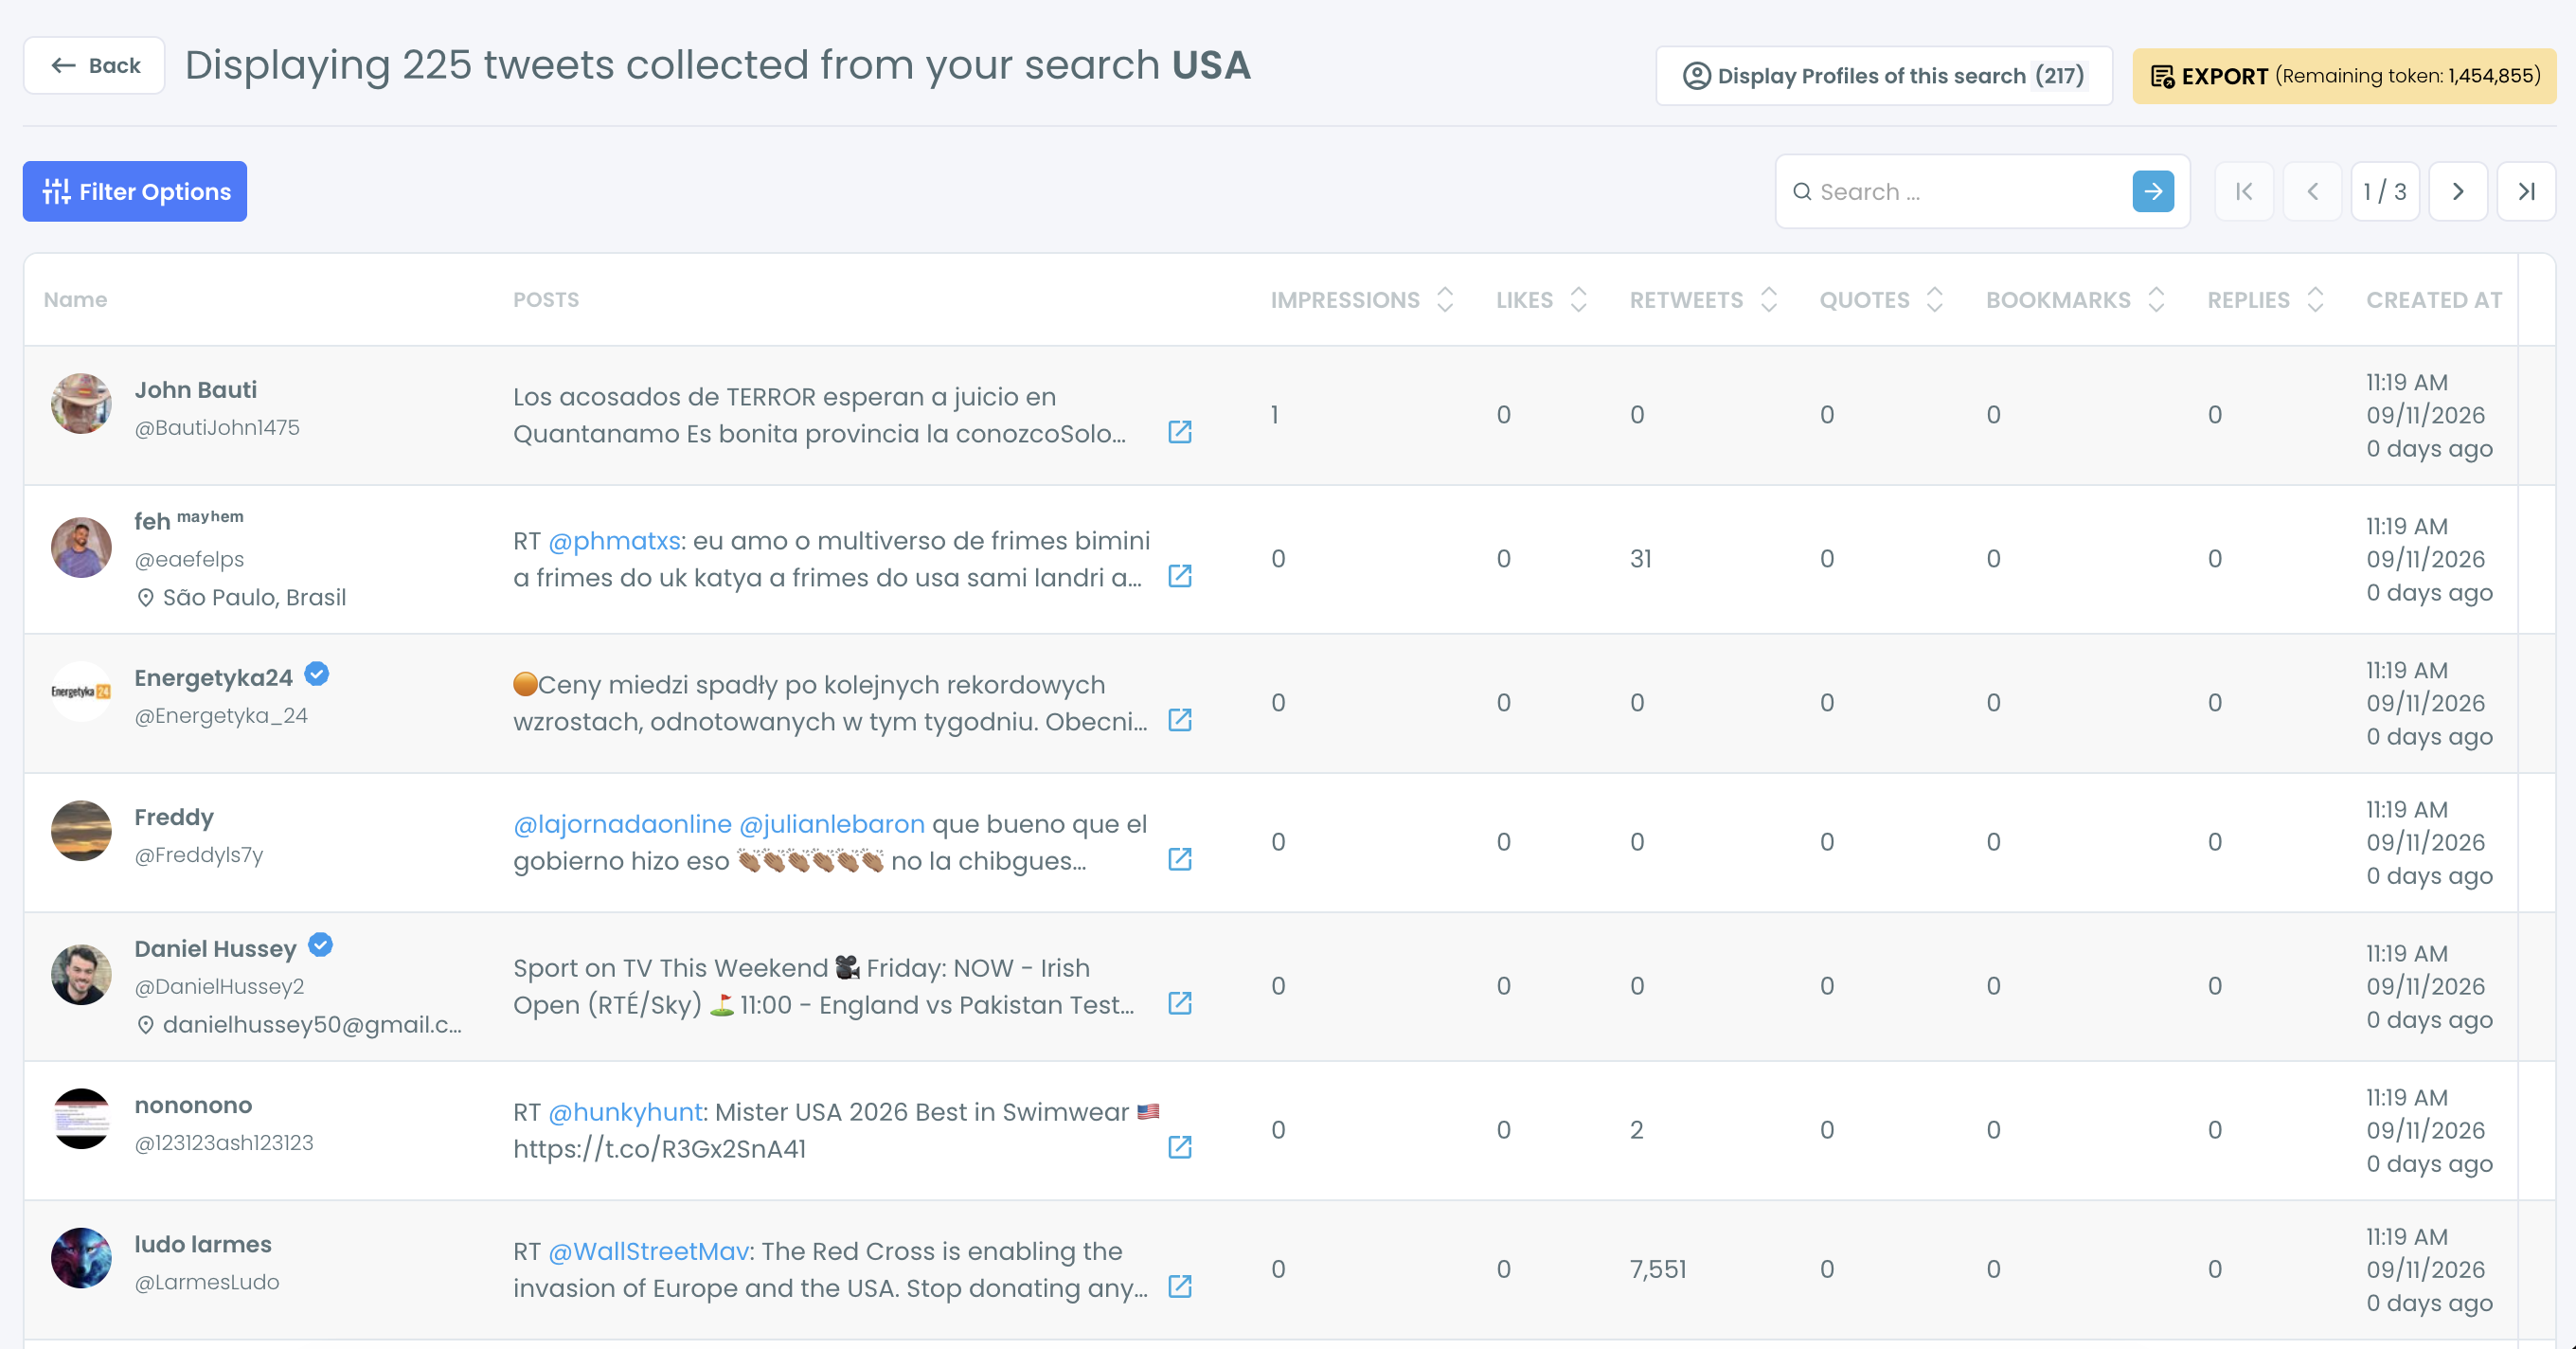Export the collected tweets
This screenshot has height=1349, width=2576.
point(2344,76)
